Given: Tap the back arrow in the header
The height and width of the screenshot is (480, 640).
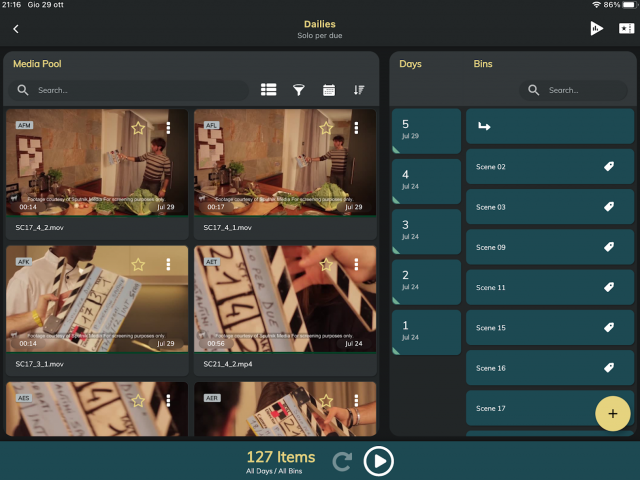Looking at the screenshot, I should click(x=16, y=29).
